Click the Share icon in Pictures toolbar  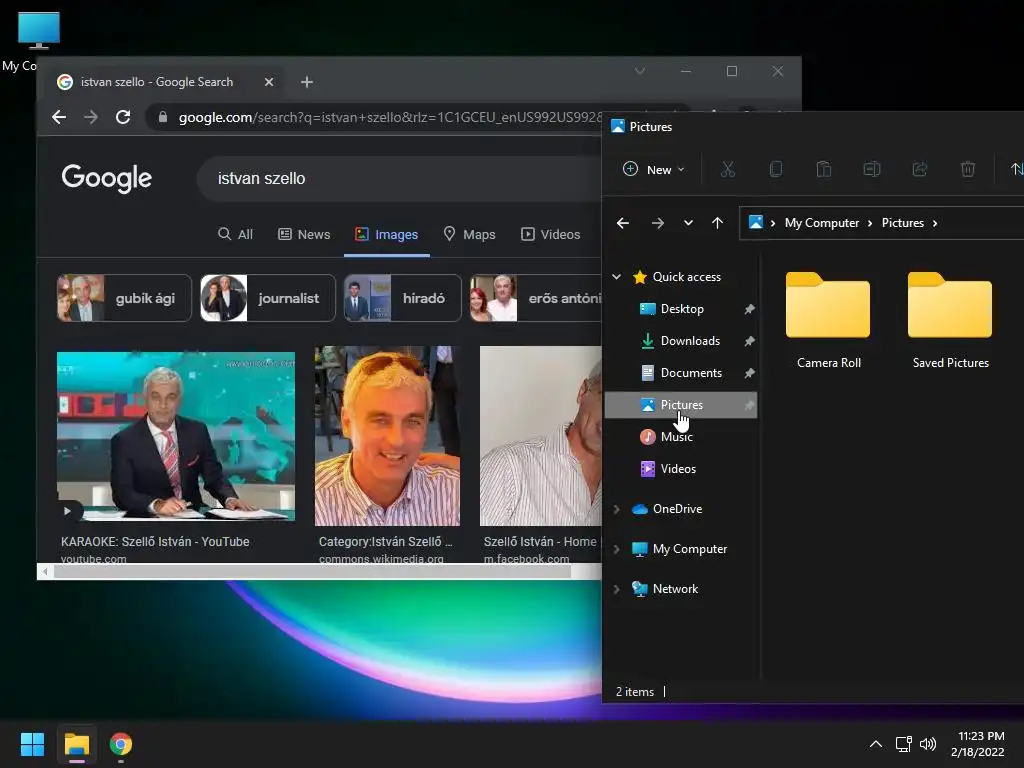(x=920, y=170)
